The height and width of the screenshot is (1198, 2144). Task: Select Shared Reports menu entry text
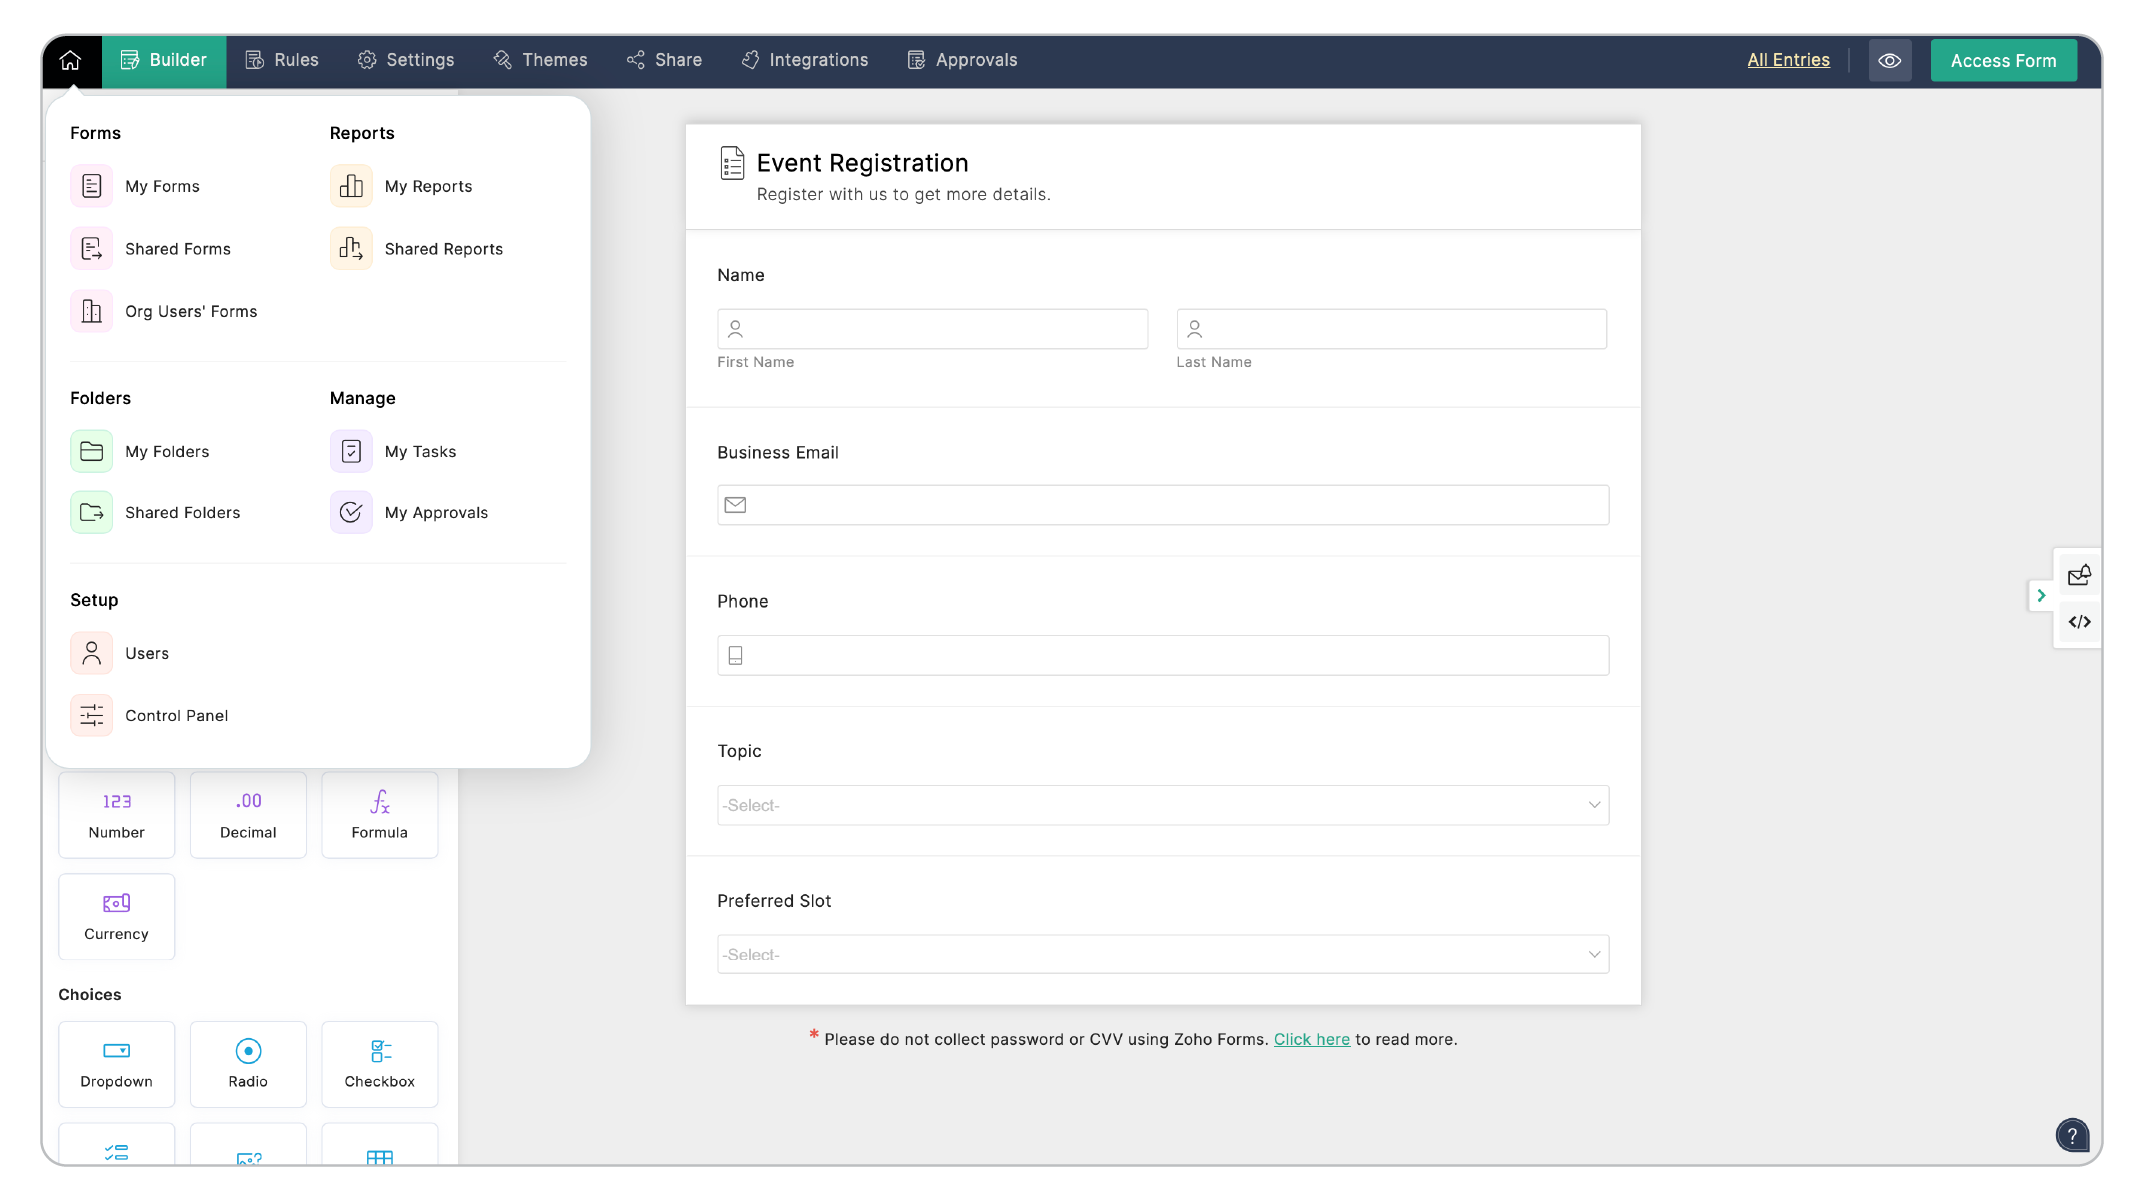444,249
